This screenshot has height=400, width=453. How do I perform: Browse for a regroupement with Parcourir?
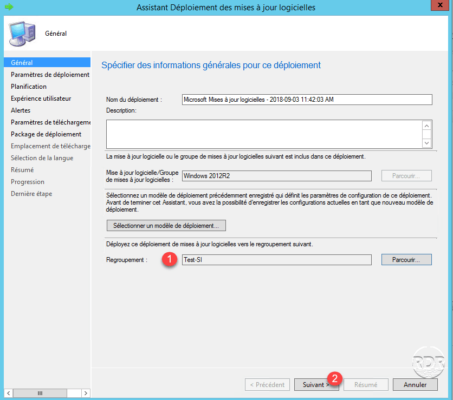[x=406, y=260]
